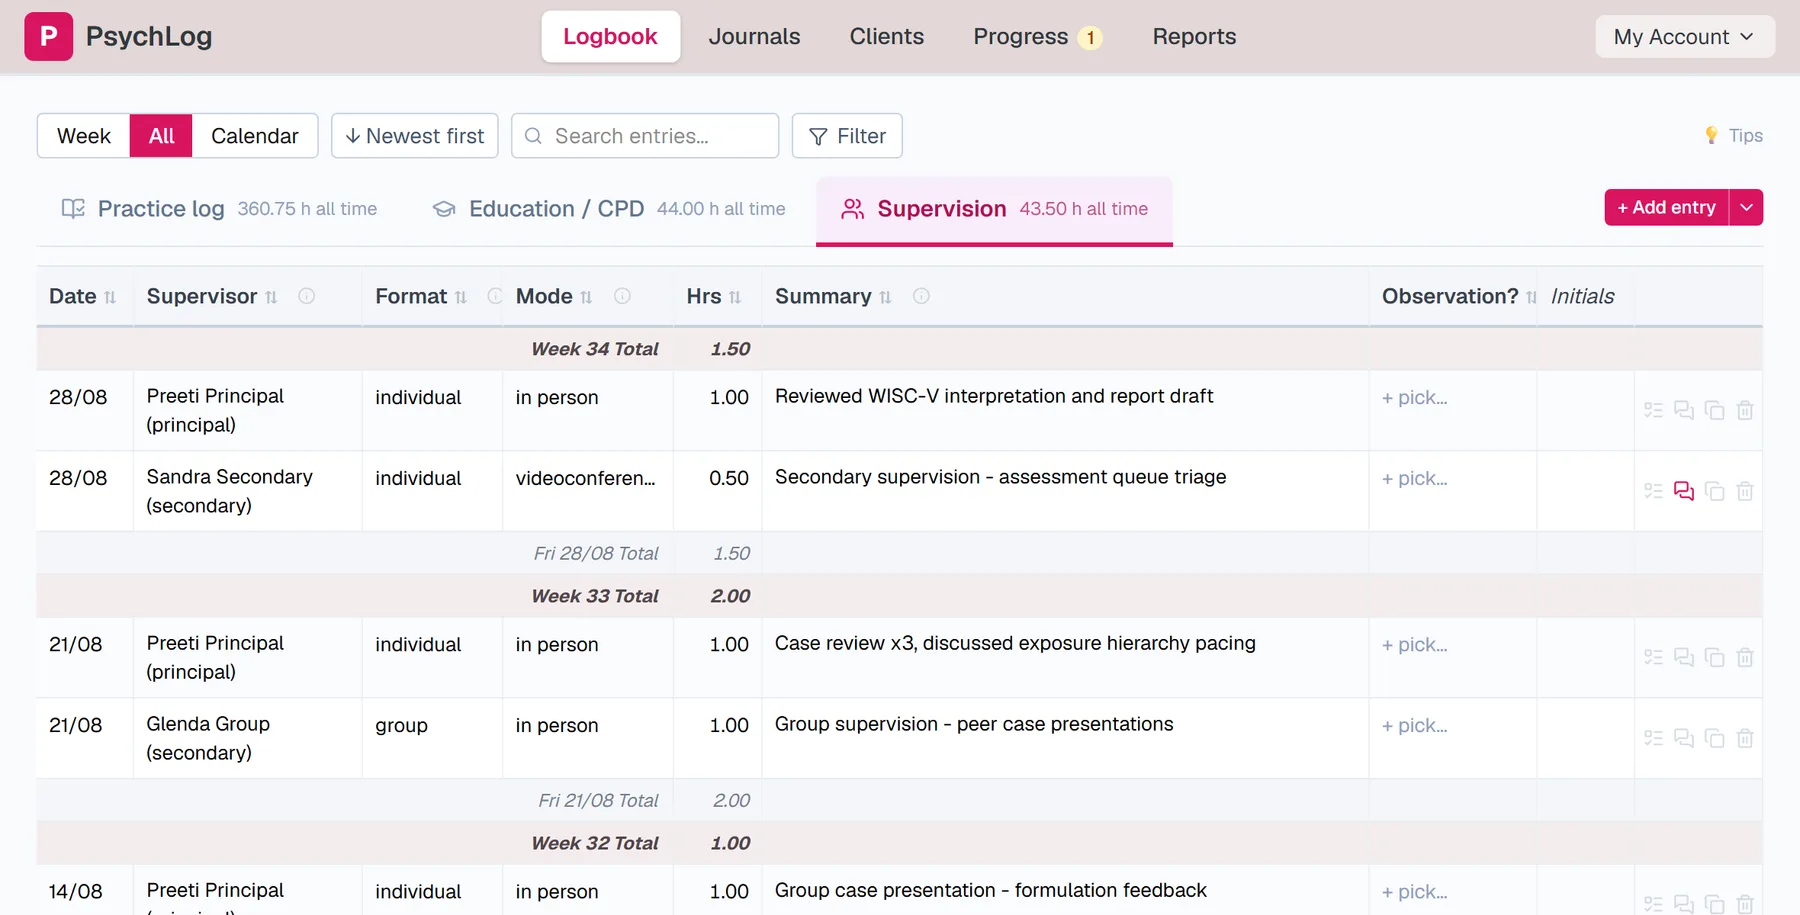1800x915 pixels.
Task: Switch to Week view
Action: (x=84, y=136)
